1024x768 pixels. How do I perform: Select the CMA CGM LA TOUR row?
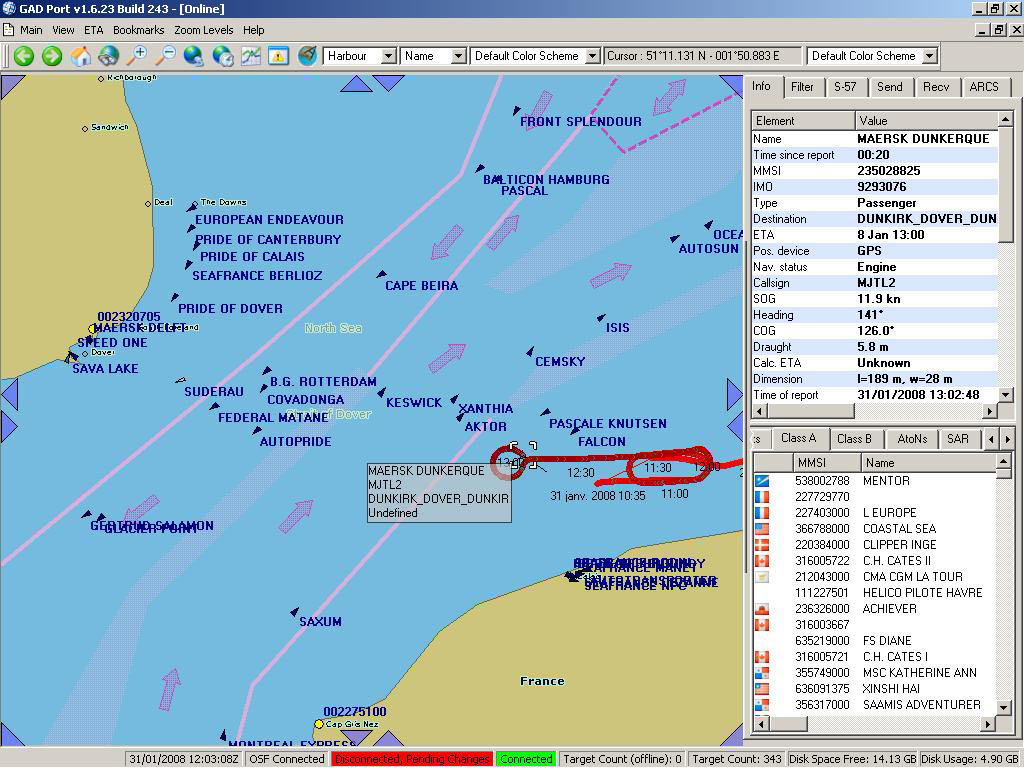[x=875, y=577]
